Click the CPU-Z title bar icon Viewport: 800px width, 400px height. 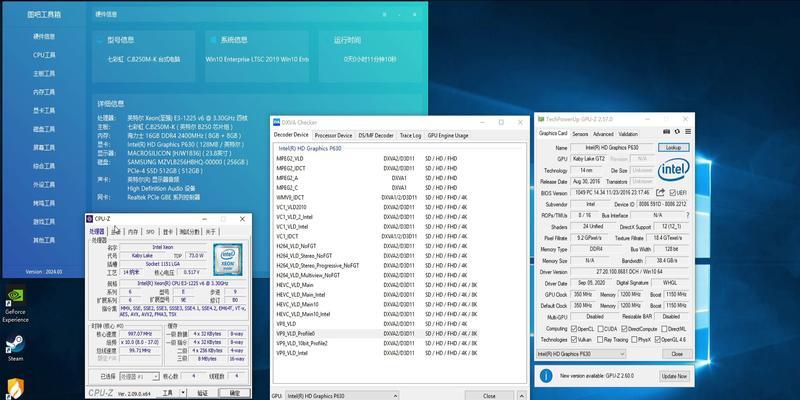(90, 219)
